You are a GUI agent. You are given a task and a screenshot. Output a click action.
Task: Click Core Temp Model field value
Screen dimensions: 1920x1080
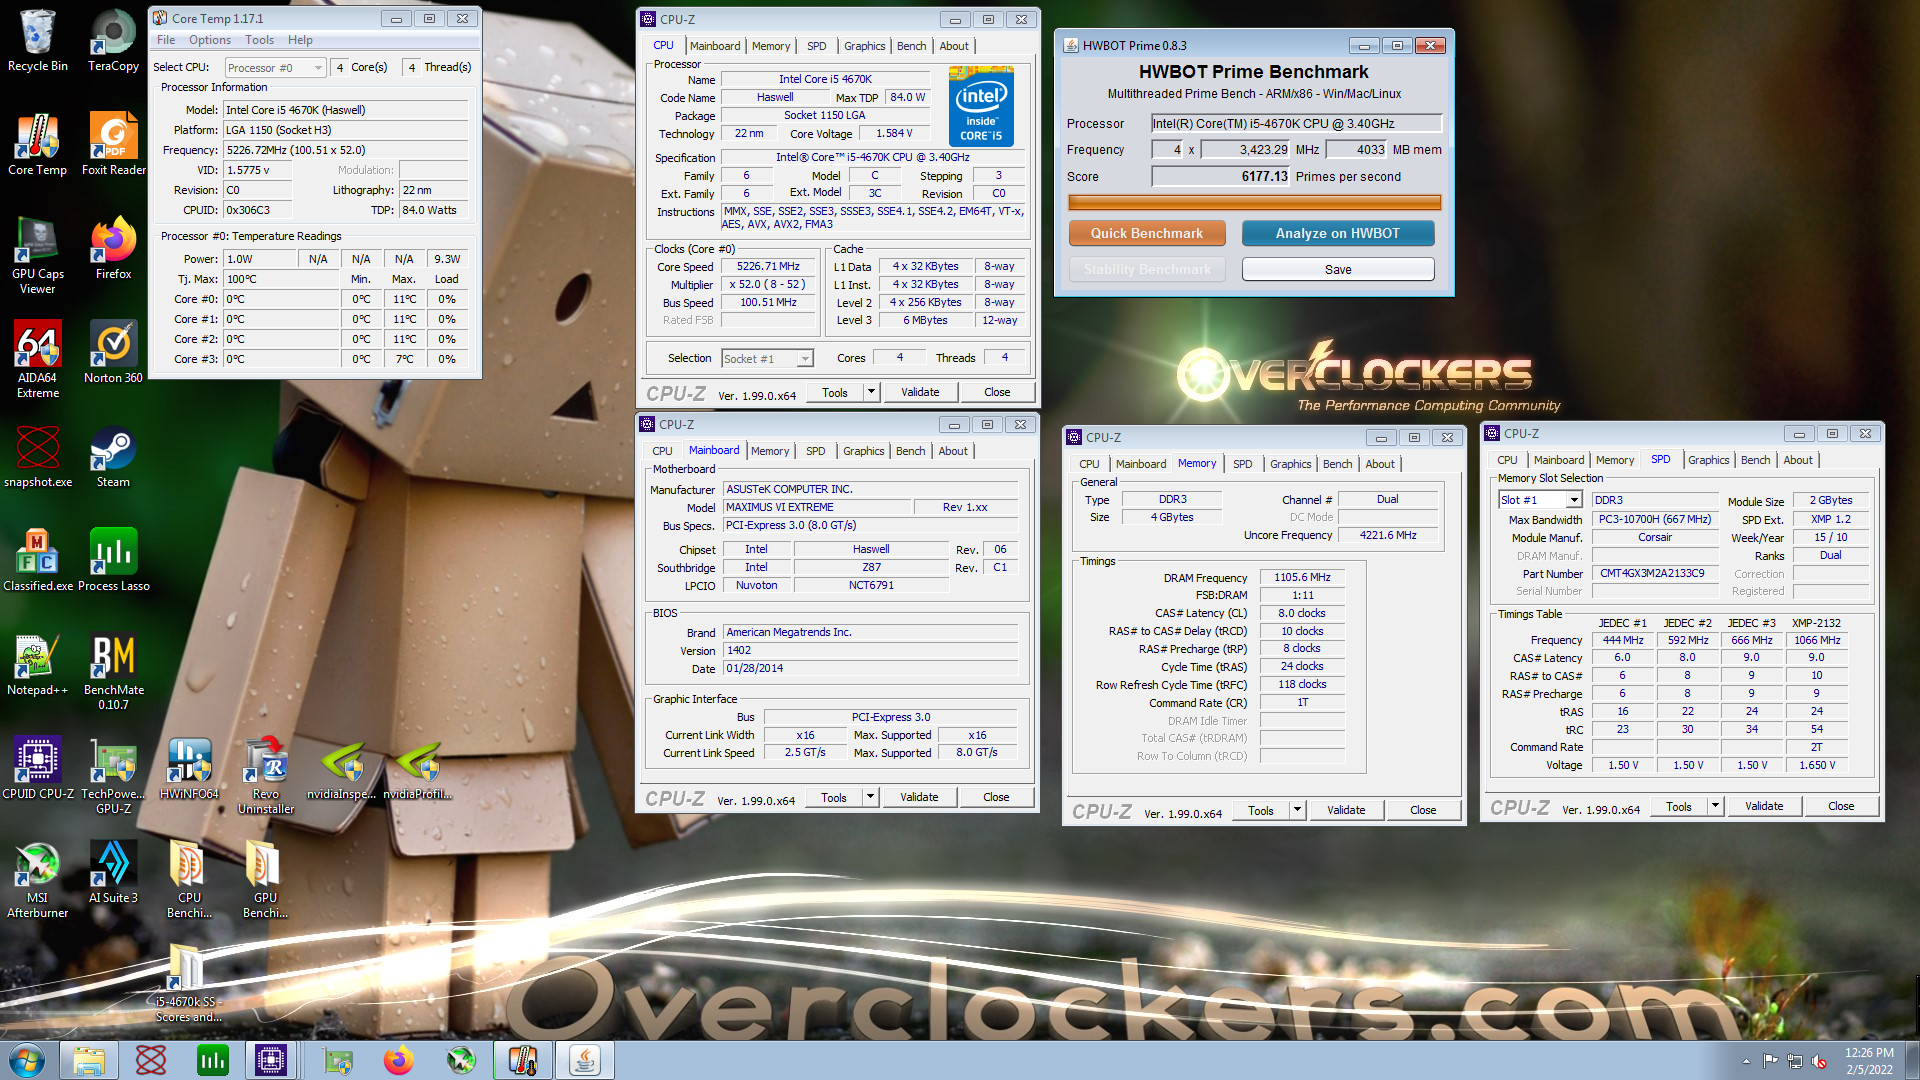346,110
